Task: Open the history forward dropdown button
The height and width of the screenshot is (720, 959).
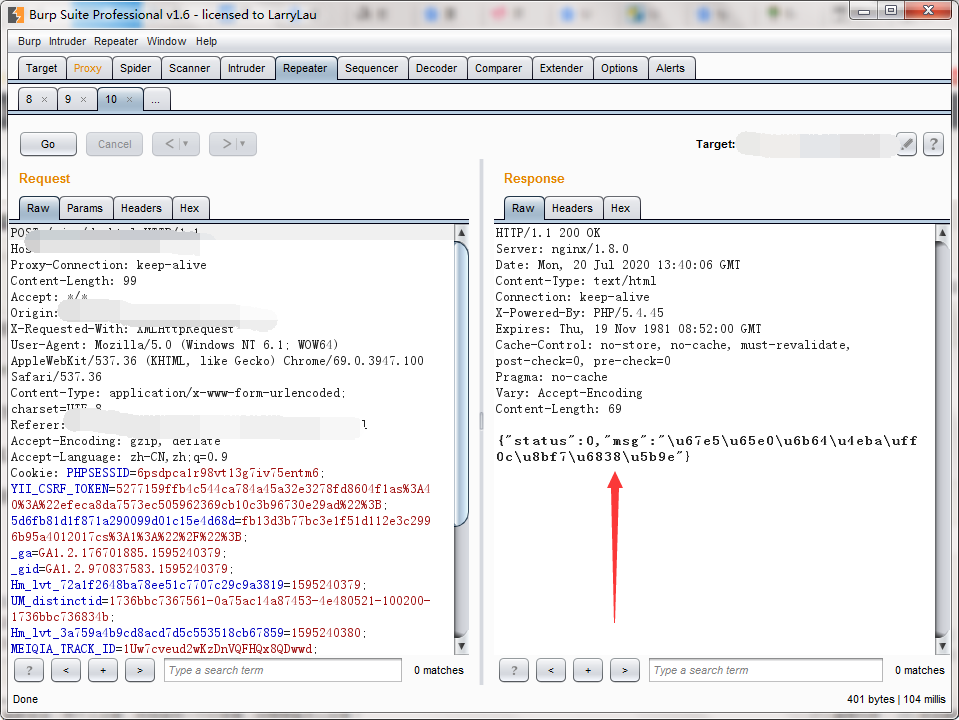Action: coord(232,144)
